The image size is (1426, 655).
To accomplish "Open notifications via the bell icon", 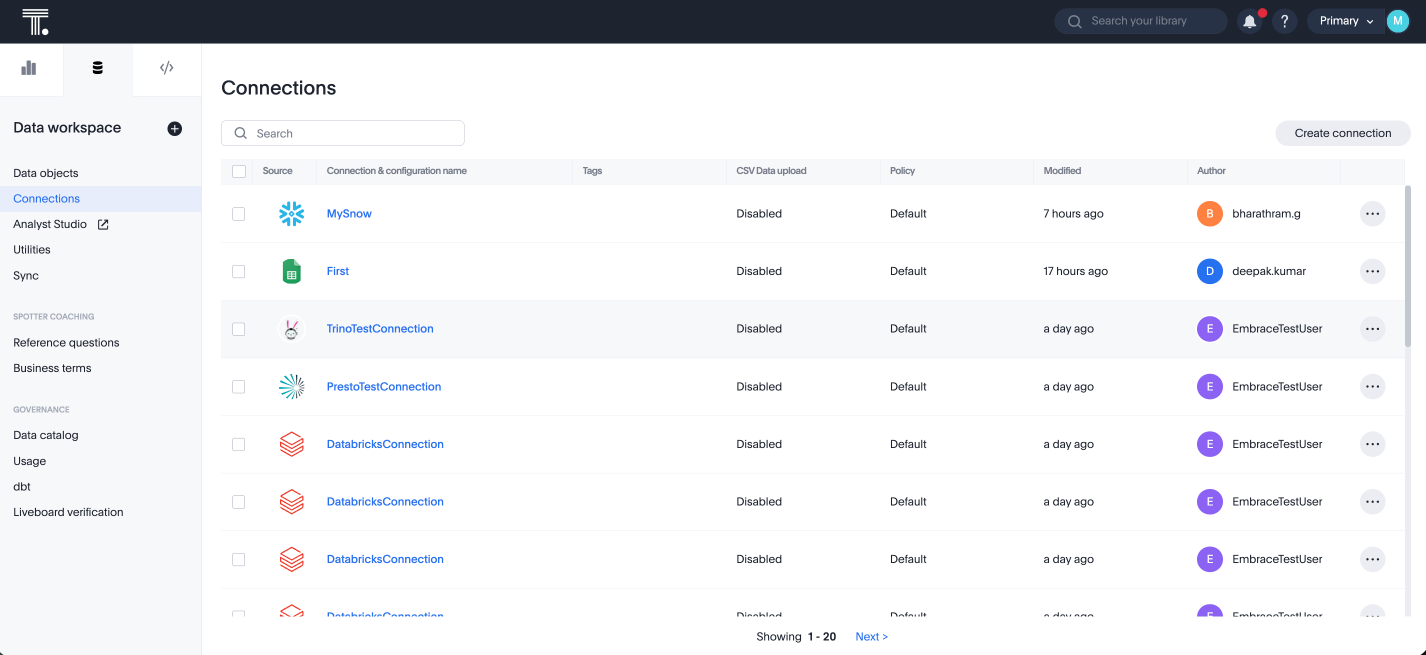I will tap(1249, 20).
